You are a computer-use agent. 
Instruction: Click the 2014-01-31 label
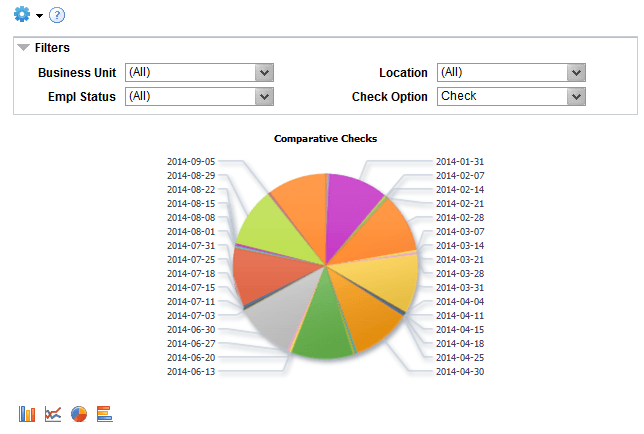click(460, 162)
